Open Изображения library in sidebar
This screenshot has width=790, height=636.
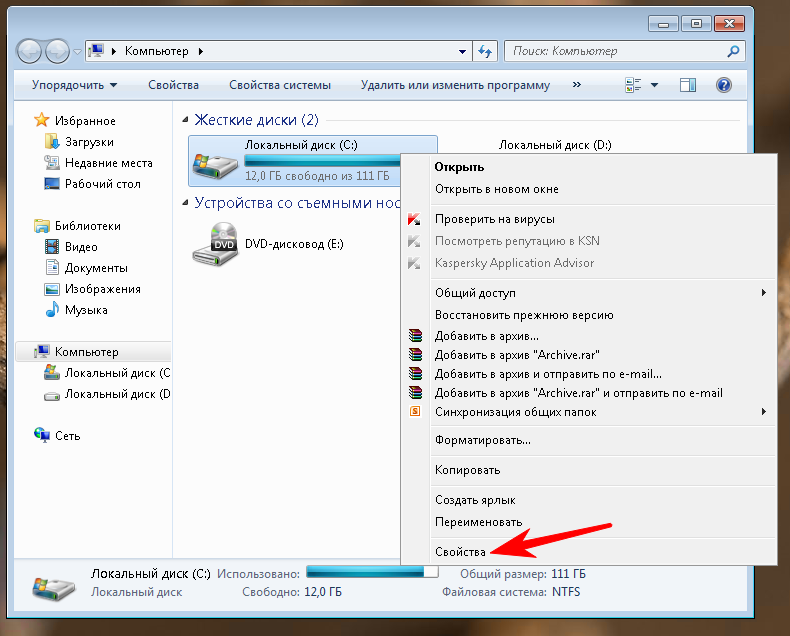point(102,289)
